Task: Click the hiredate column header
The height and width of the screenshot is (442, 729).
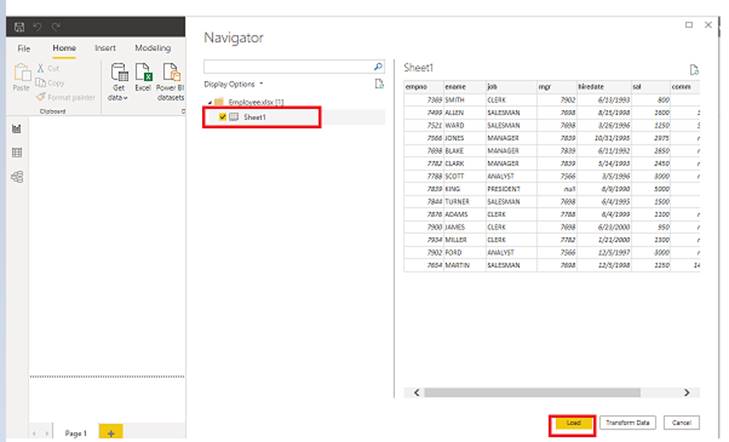Action: 604,87
